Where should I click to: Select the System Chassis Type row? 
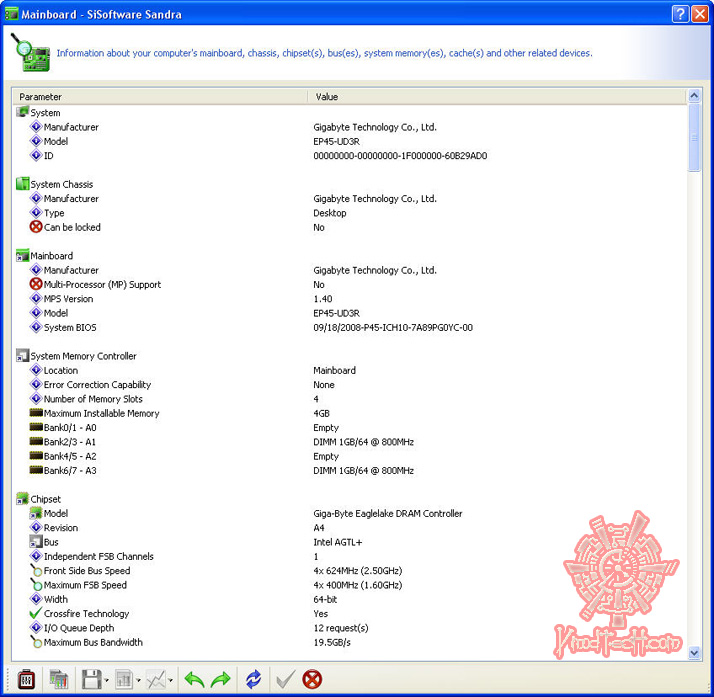[350, 213]
